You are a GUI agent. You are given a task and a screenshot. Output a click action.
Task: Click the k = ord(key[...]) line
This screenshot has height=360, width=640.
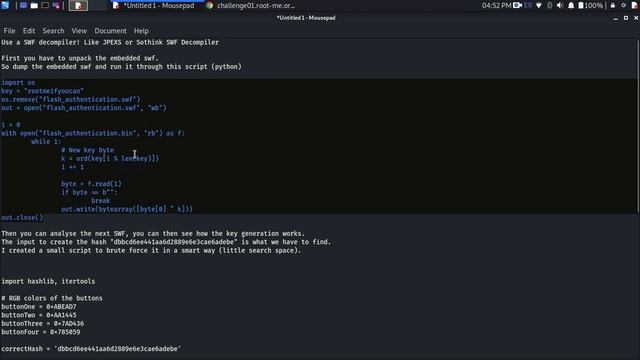(110, 158)
